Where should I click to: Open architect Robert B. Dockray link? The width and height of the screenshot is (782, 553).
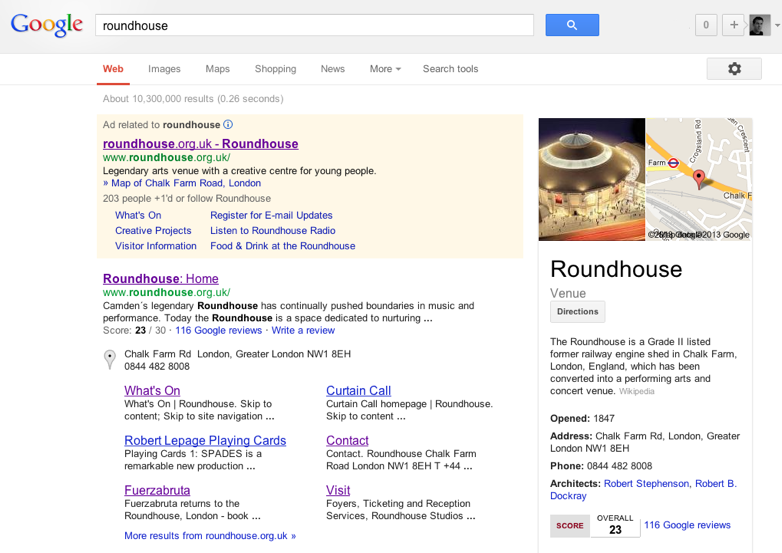(x=643, y=490)
